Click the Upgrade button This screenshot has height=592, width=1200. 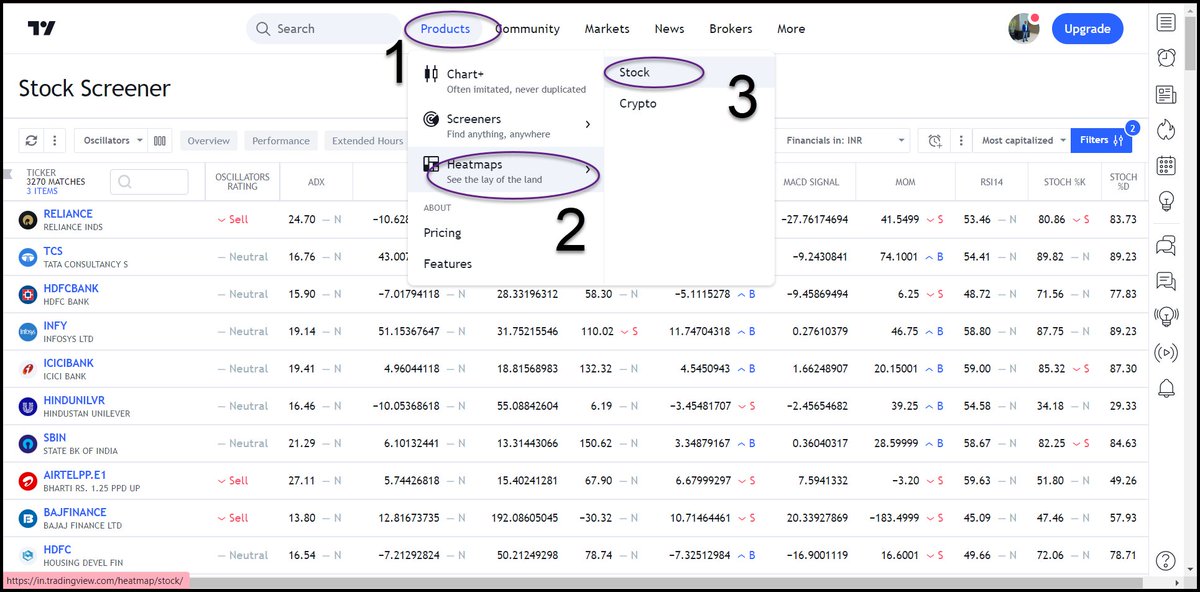(1087, 29)
